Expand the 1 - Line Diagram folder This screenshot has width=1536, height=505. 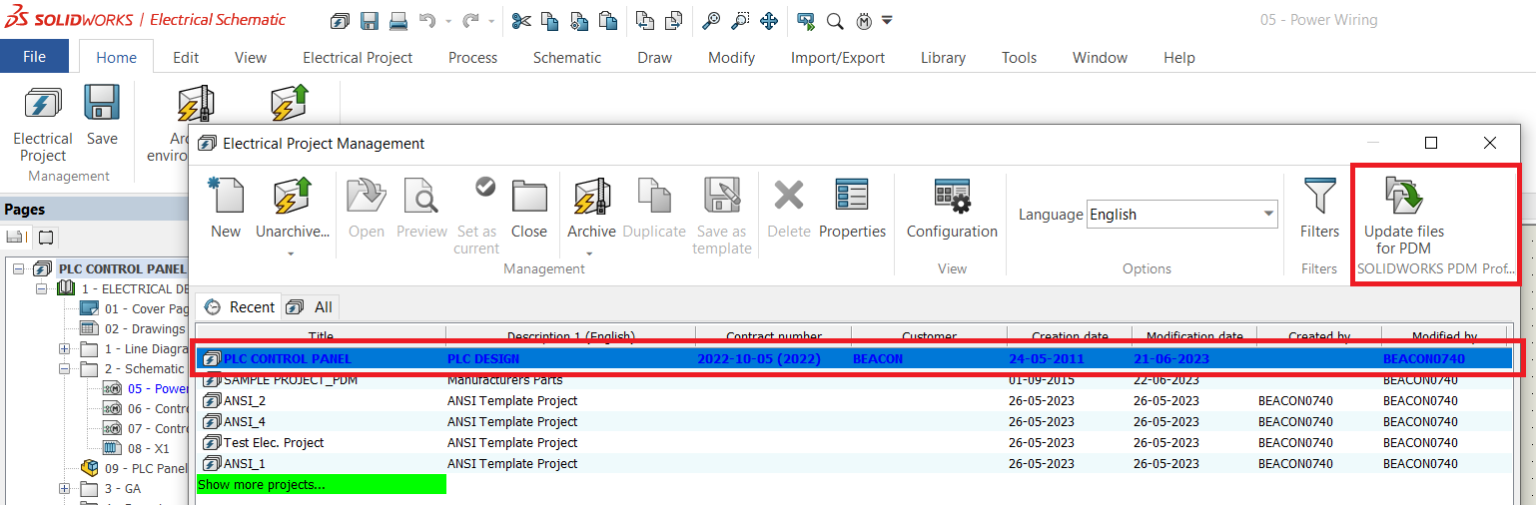click(x=65, y=348)
